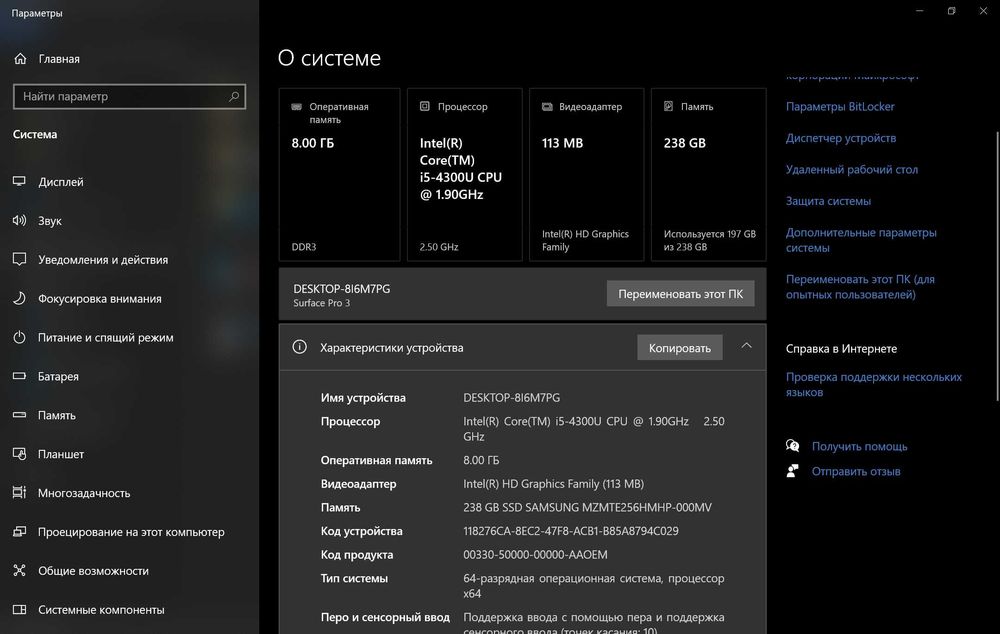The image size is (1000, 634).
Task: Click the CPU icon on Процессор card
Action: point(425,106)
